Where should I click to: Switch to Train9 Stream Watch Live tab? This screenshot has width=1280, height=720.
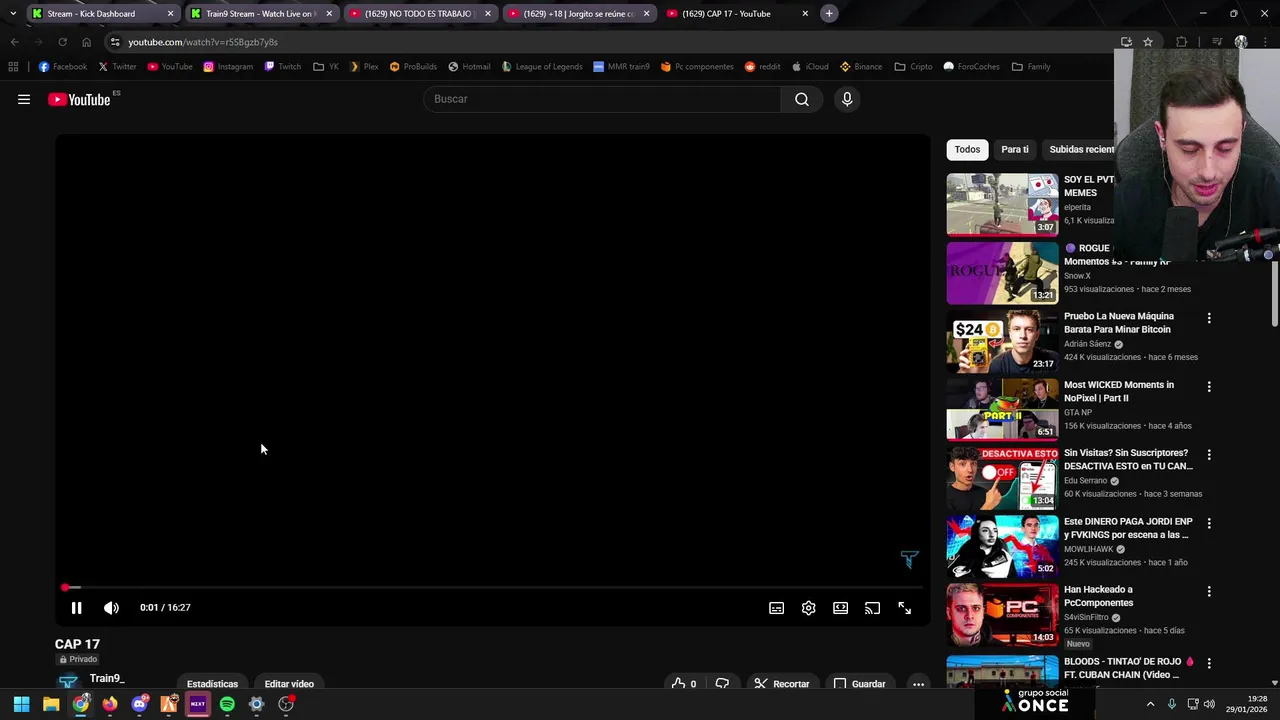tap(259, 14)
